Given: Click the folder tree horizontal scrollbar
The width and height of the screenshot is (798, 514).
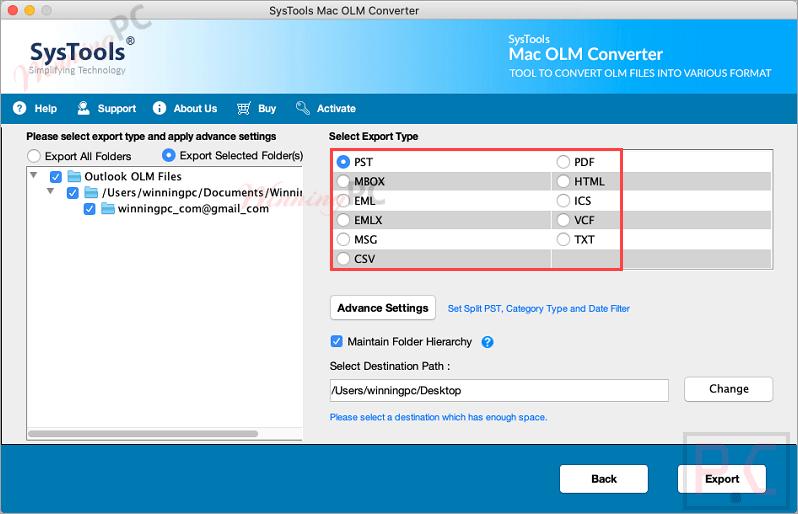Looking at the screenshot, I should point(143,434).
